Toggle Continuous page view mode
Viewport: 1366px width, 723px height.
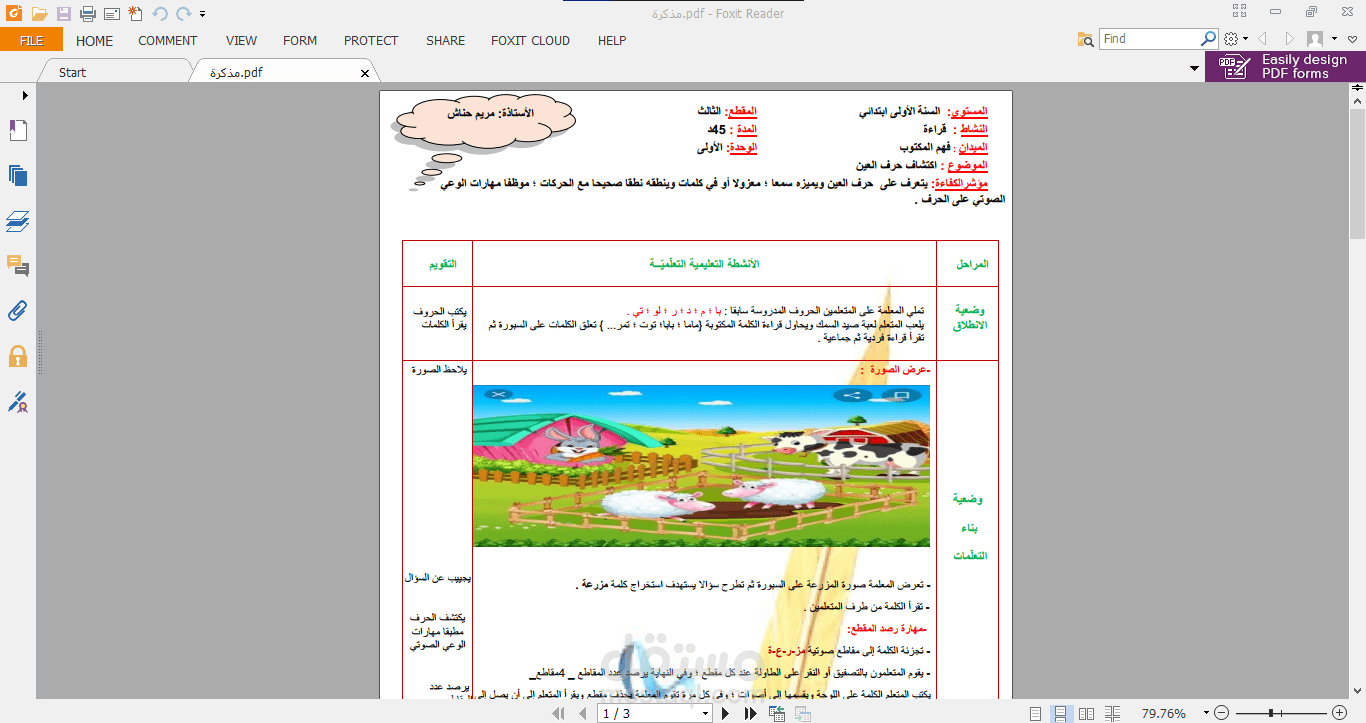1062,713
